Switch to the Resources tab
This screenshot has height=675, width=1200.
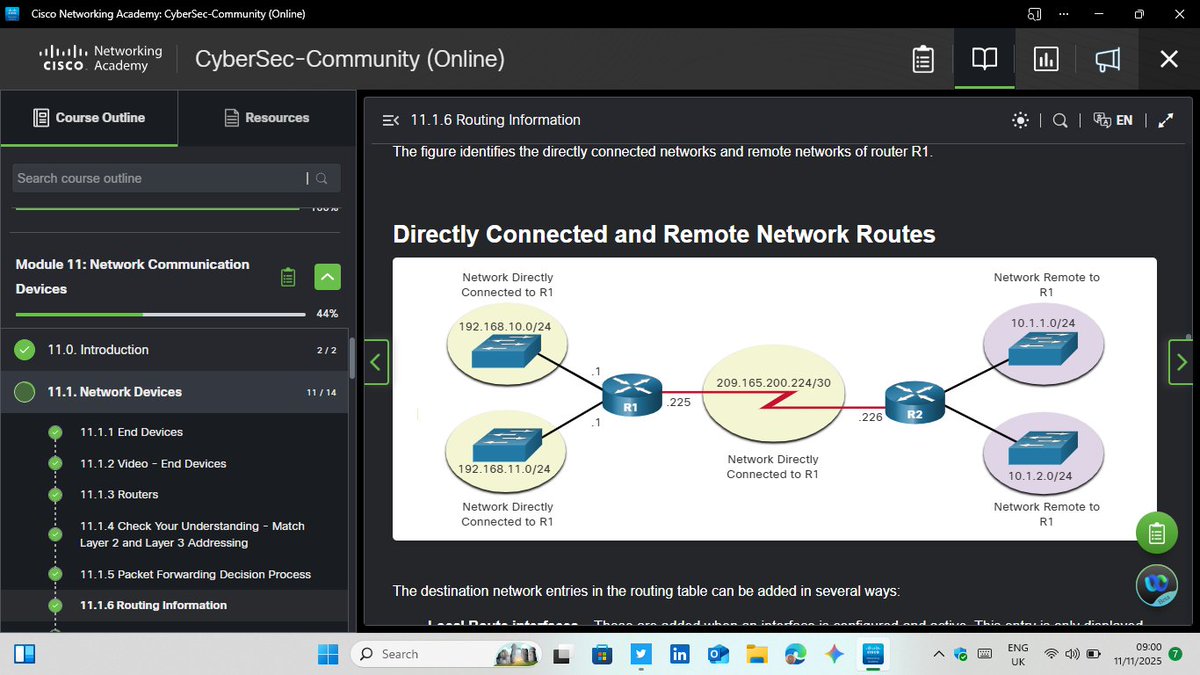tap(266, 117)
